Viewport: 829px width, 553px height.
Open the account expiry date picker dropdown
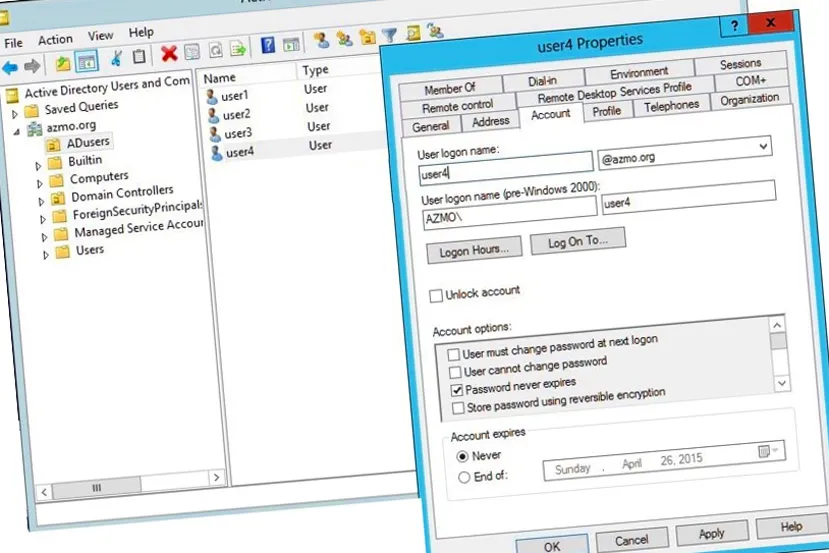[x=768, y=450]
